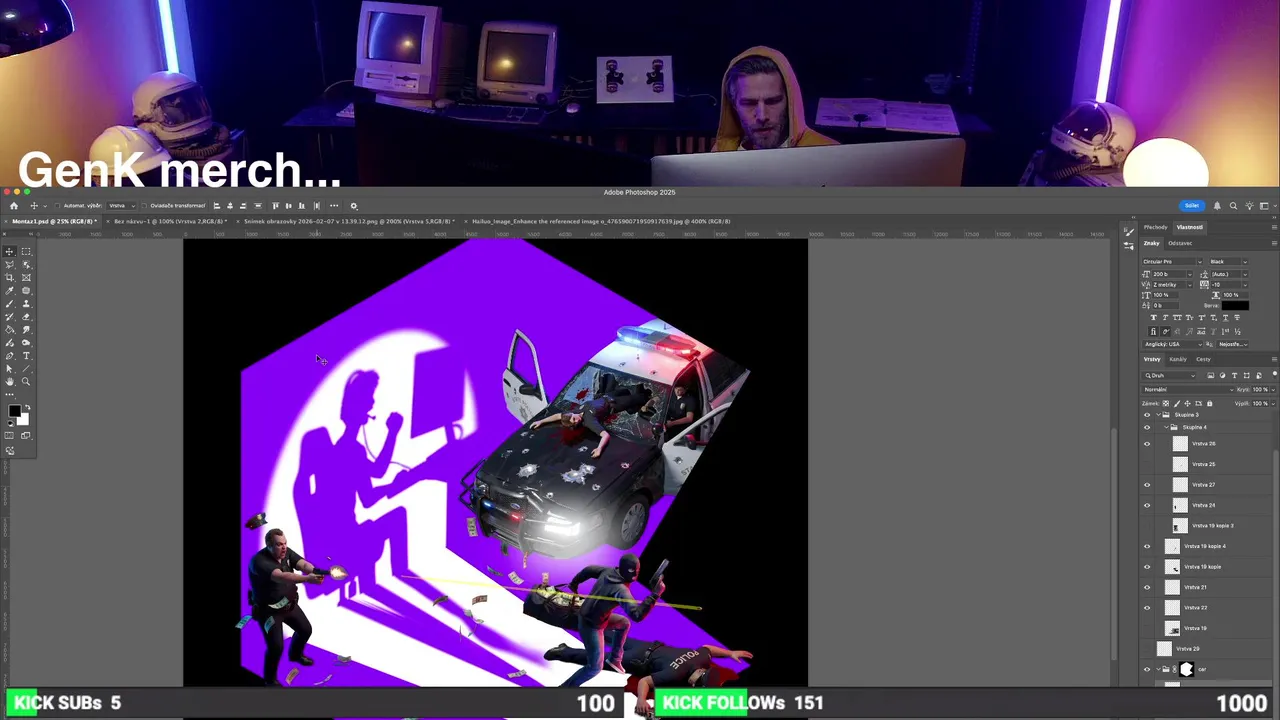This screenshot has width=1280, height=720.
Task: Apply Faux Bold in Znaky panel
Action: [1154, 317]
